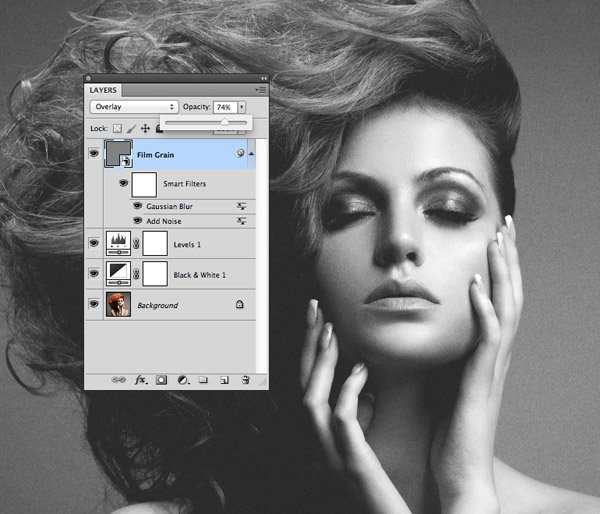The width and height of the screenshot is (600, 514).
Task: Hide the Background layer eye icon
Action: (95, 304)
